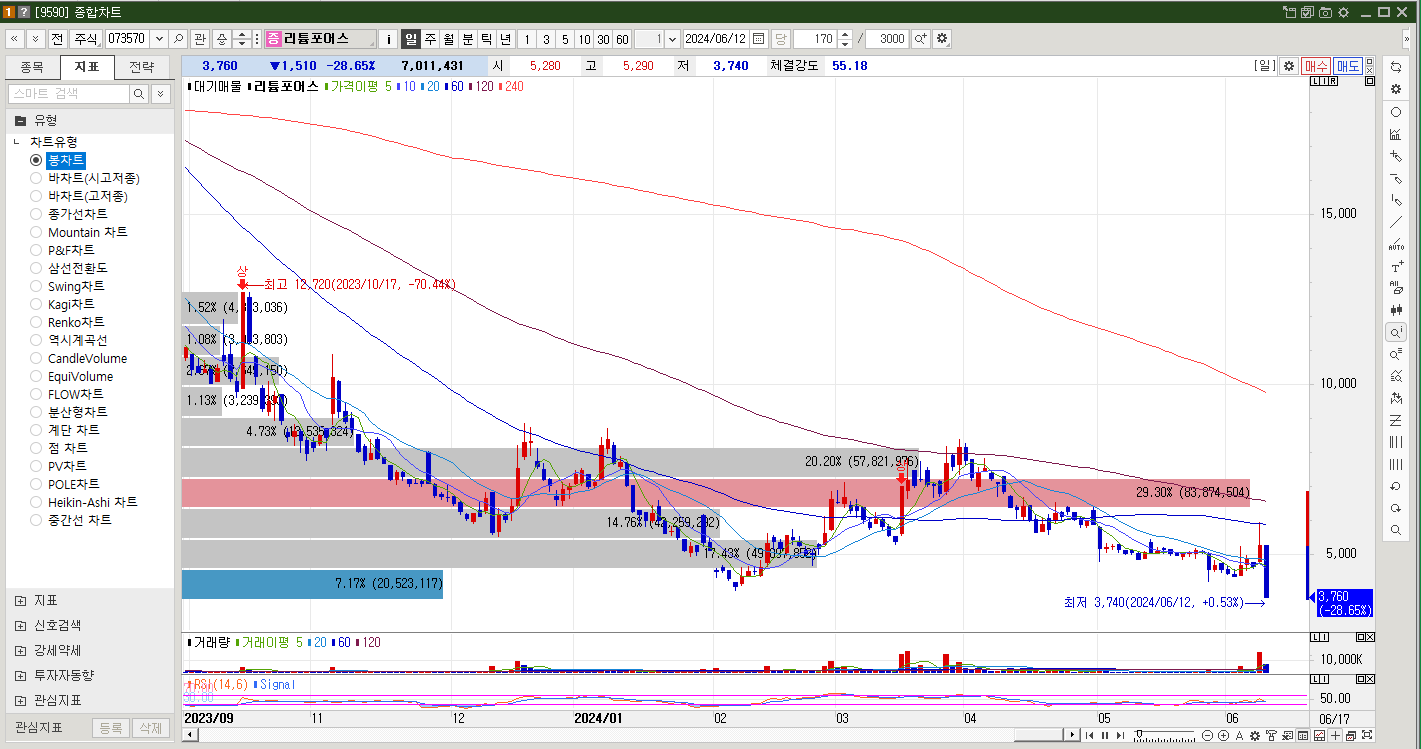Click the smart search magnifier in left panel
This screenshot has width=1421, height=749.
139,93
